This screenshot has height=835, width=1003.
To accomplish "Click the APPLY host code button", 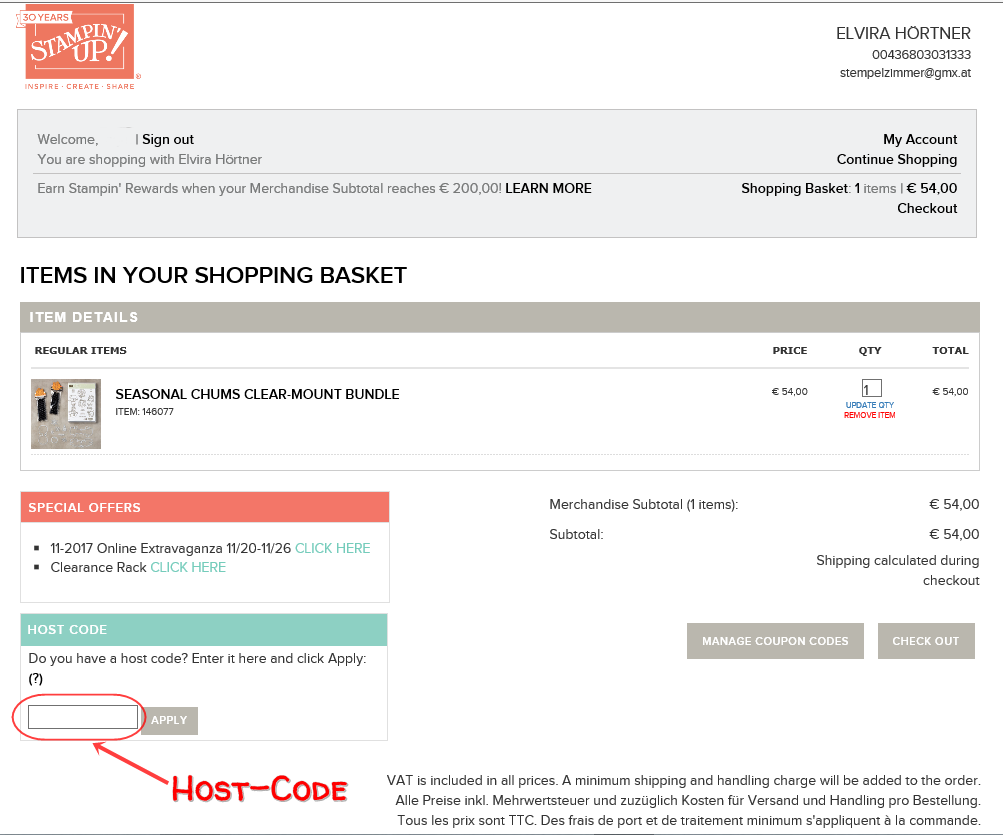I will pyautogui.click(x=169, y=720).
